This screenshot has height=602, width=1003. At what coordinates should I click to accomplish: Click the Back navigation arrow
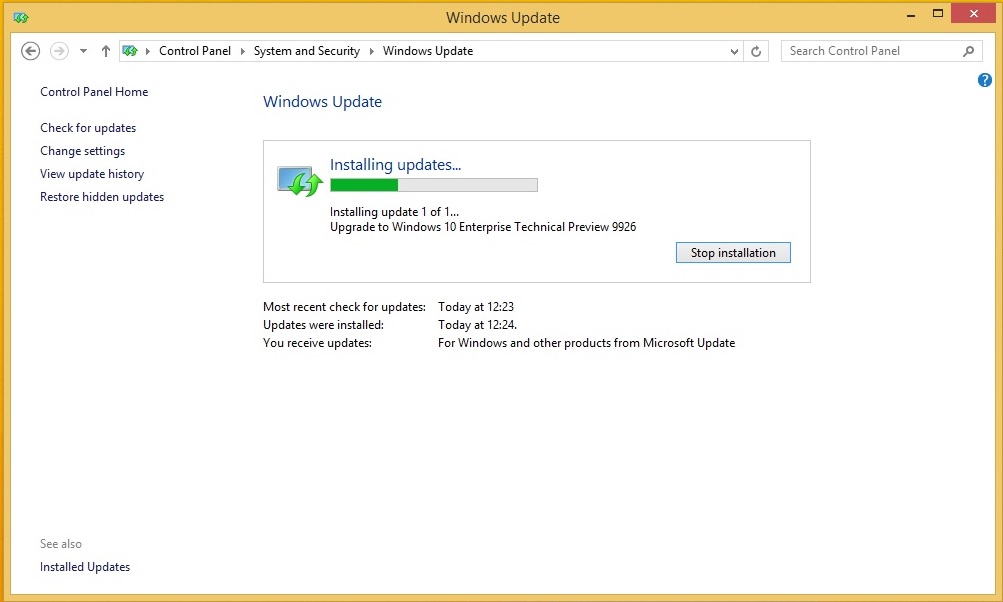pos(31,51)
